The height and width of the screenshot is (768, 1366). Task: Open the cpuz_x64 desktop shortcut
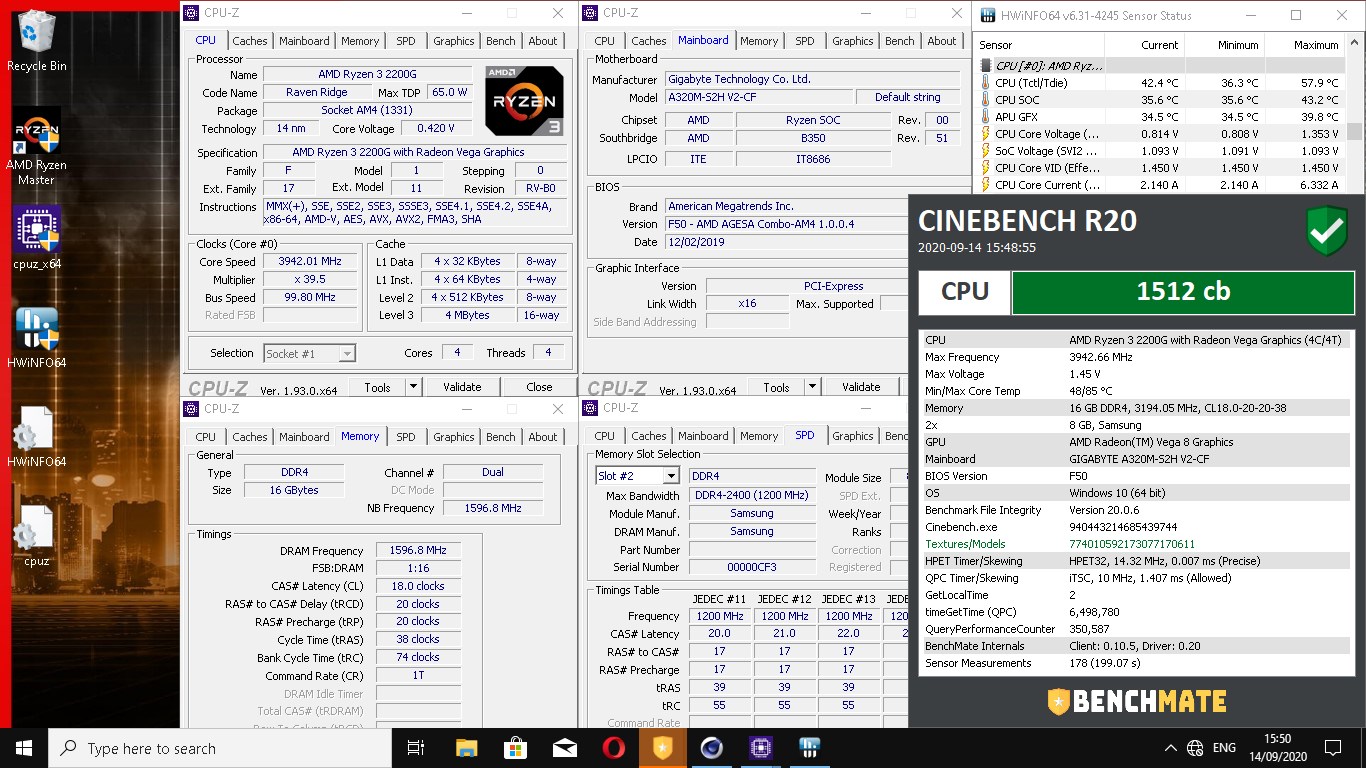(37, 238)
